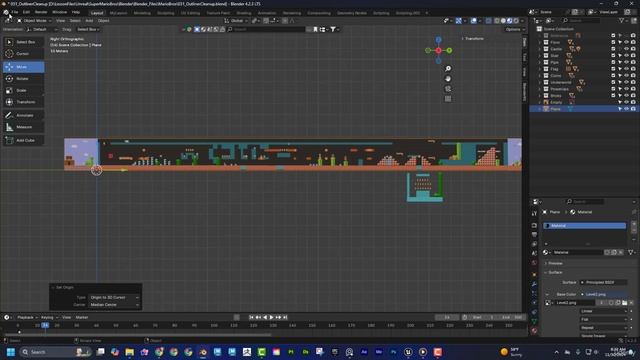Open the View Layer properties tab icon
The height and width of the screenshot is (360, 640).
click(534, 244)
